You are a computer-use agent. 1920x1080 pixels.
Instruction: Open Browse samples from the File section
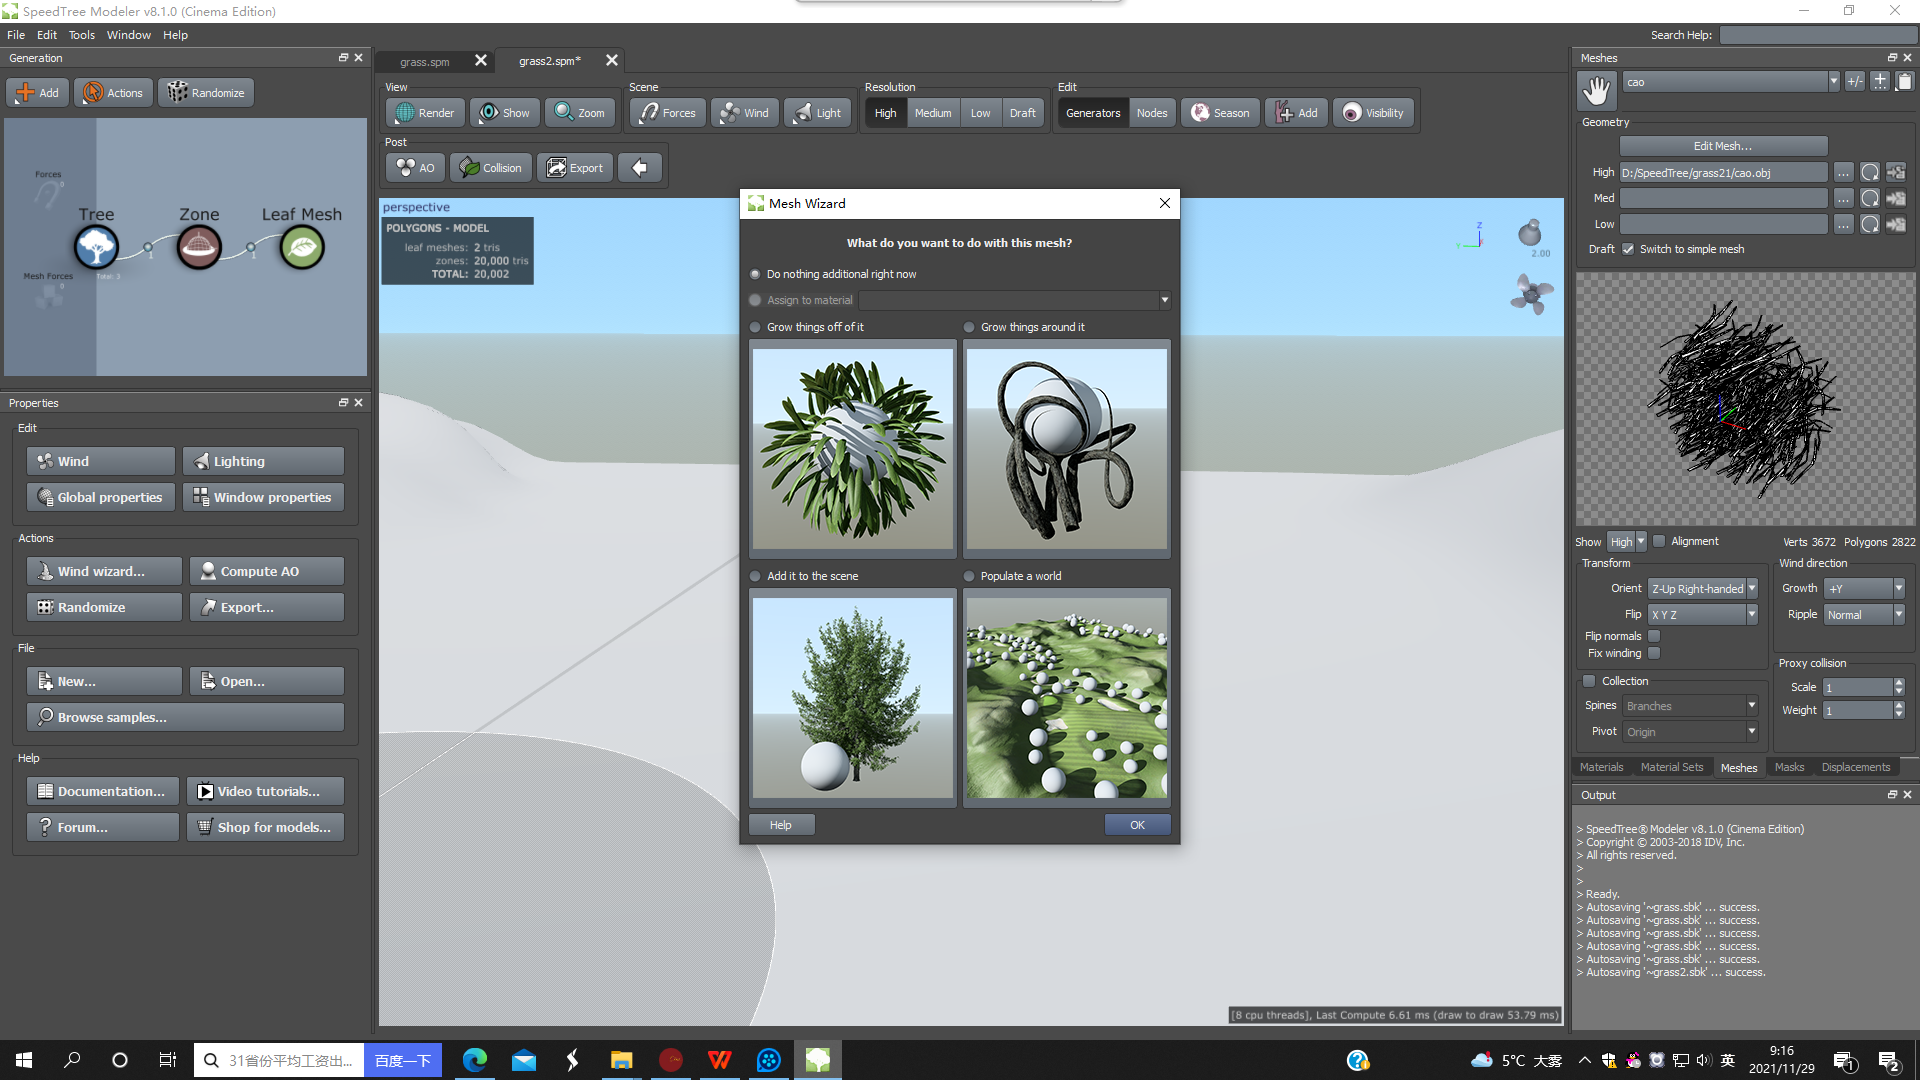184,716
